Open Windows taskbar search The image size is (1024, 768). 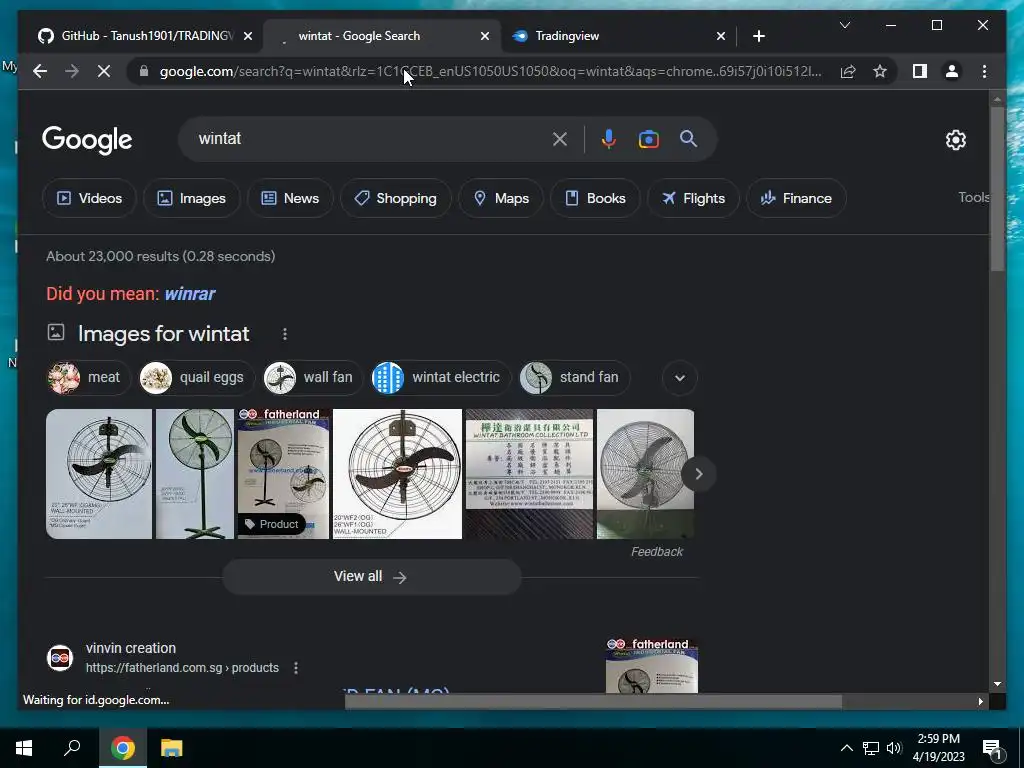[72, 748]
